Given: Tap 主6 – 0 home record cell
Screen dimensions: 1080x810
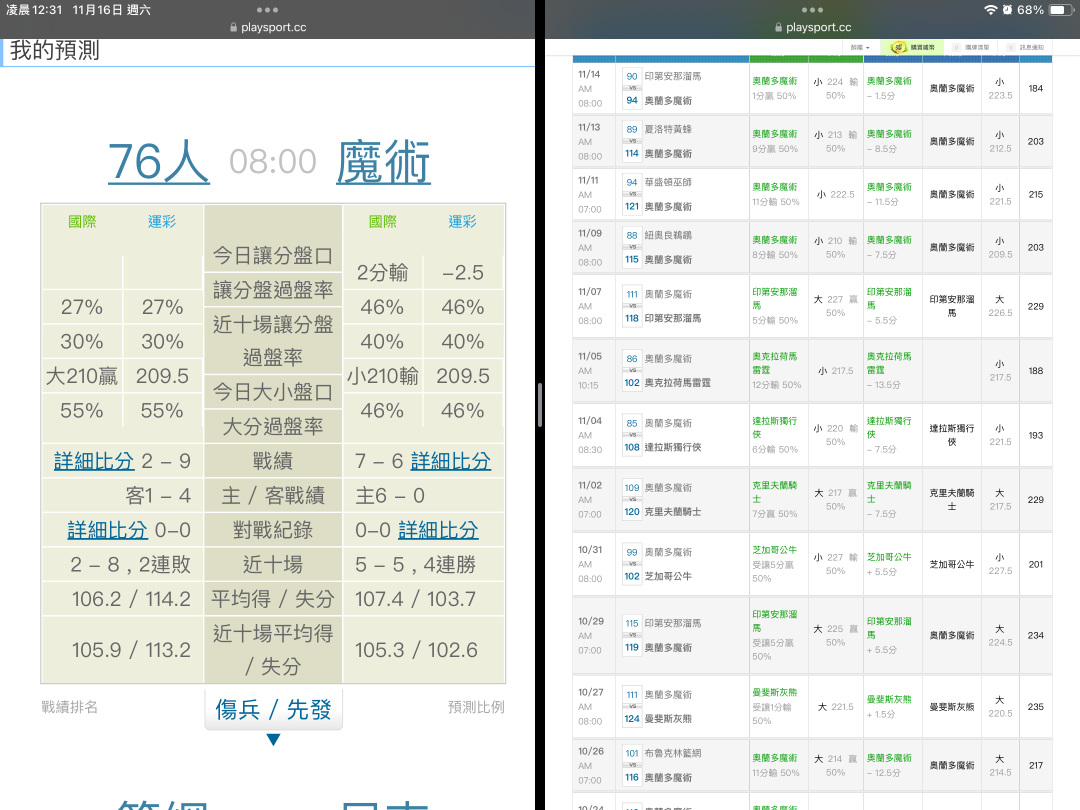Looking at the screenshot, I should 424,496.
